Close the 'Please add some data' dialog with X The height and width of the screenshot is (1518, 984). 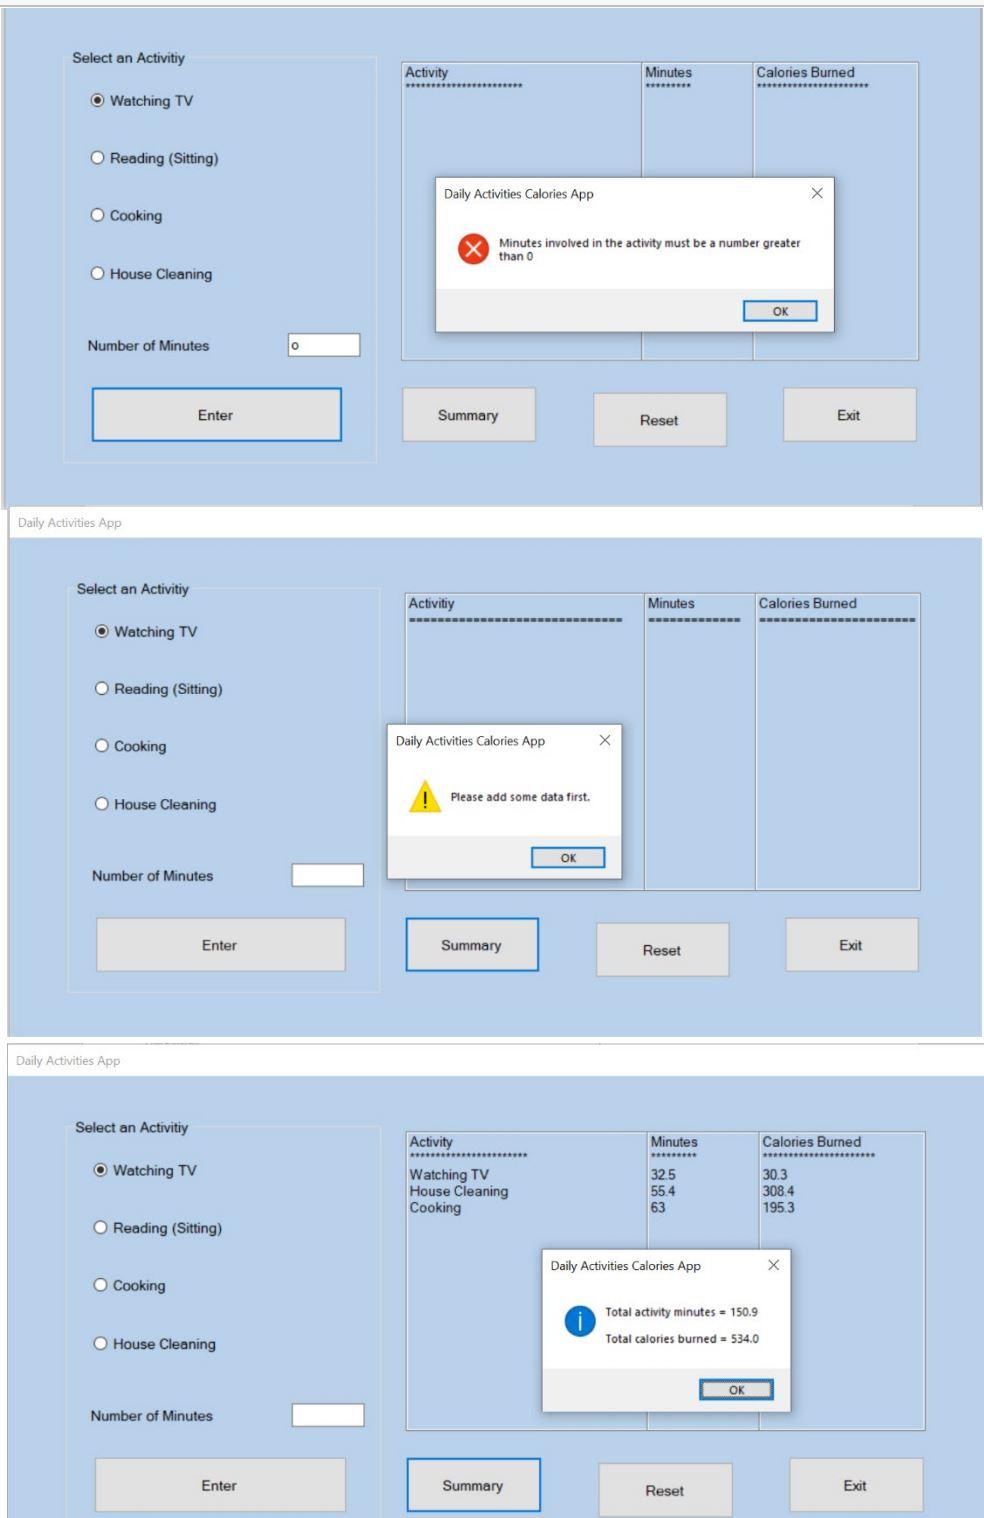604,741
